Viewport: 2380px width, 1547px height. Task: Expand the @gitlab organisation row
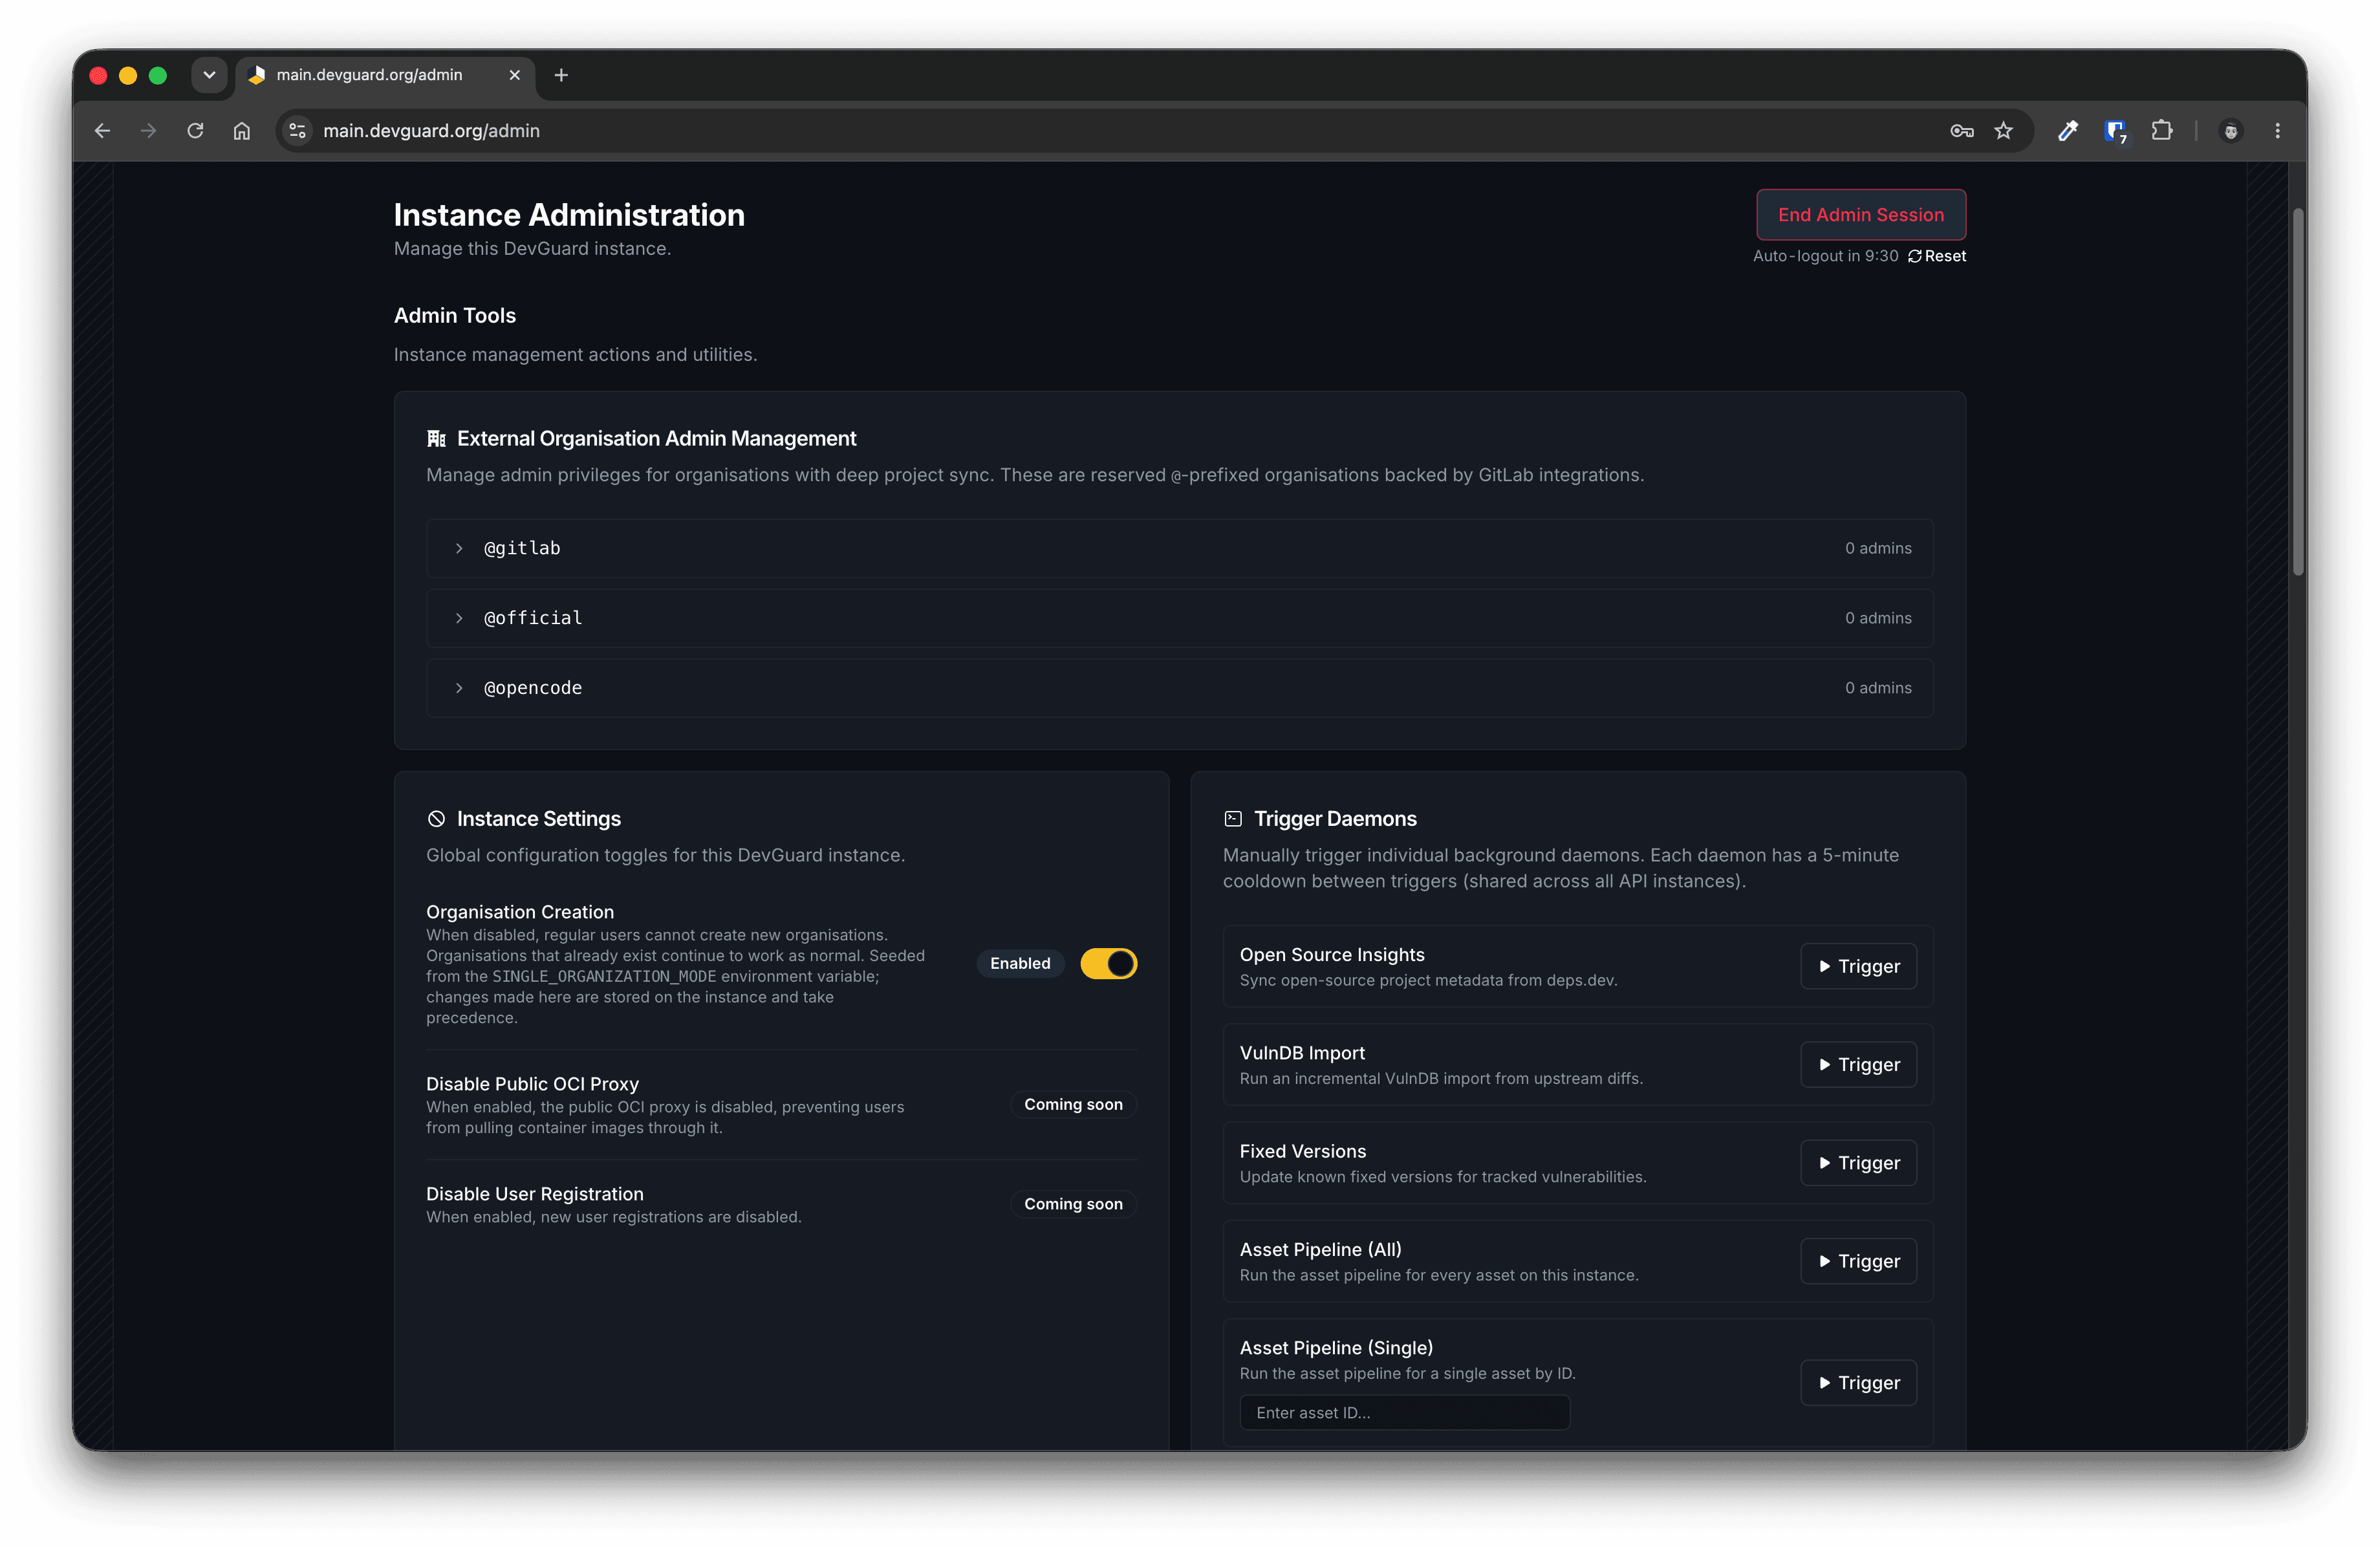pos(1179,548)
